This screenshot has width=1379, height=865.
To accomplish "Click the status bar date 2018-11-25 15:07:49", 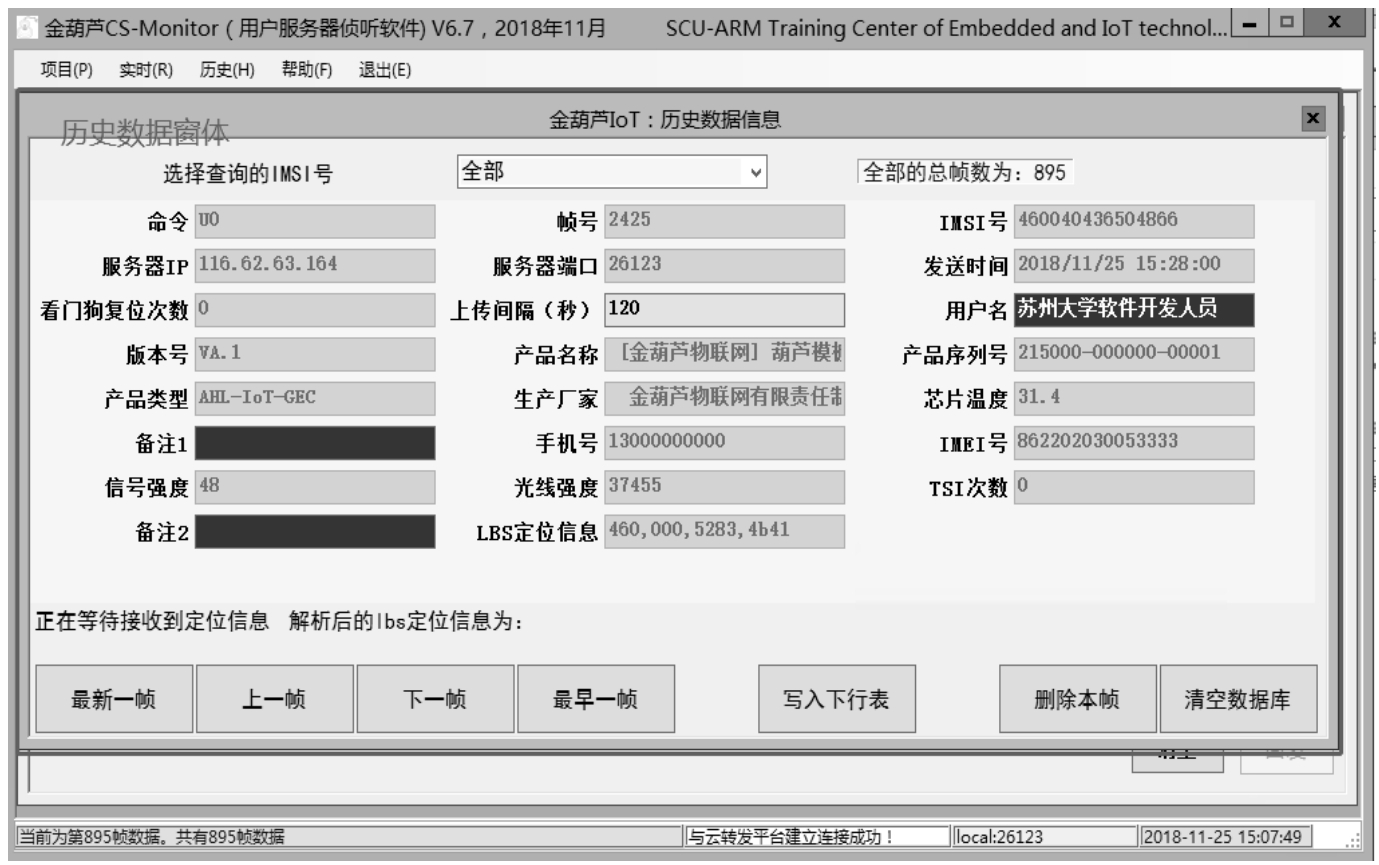I will tap(1224, 837).
